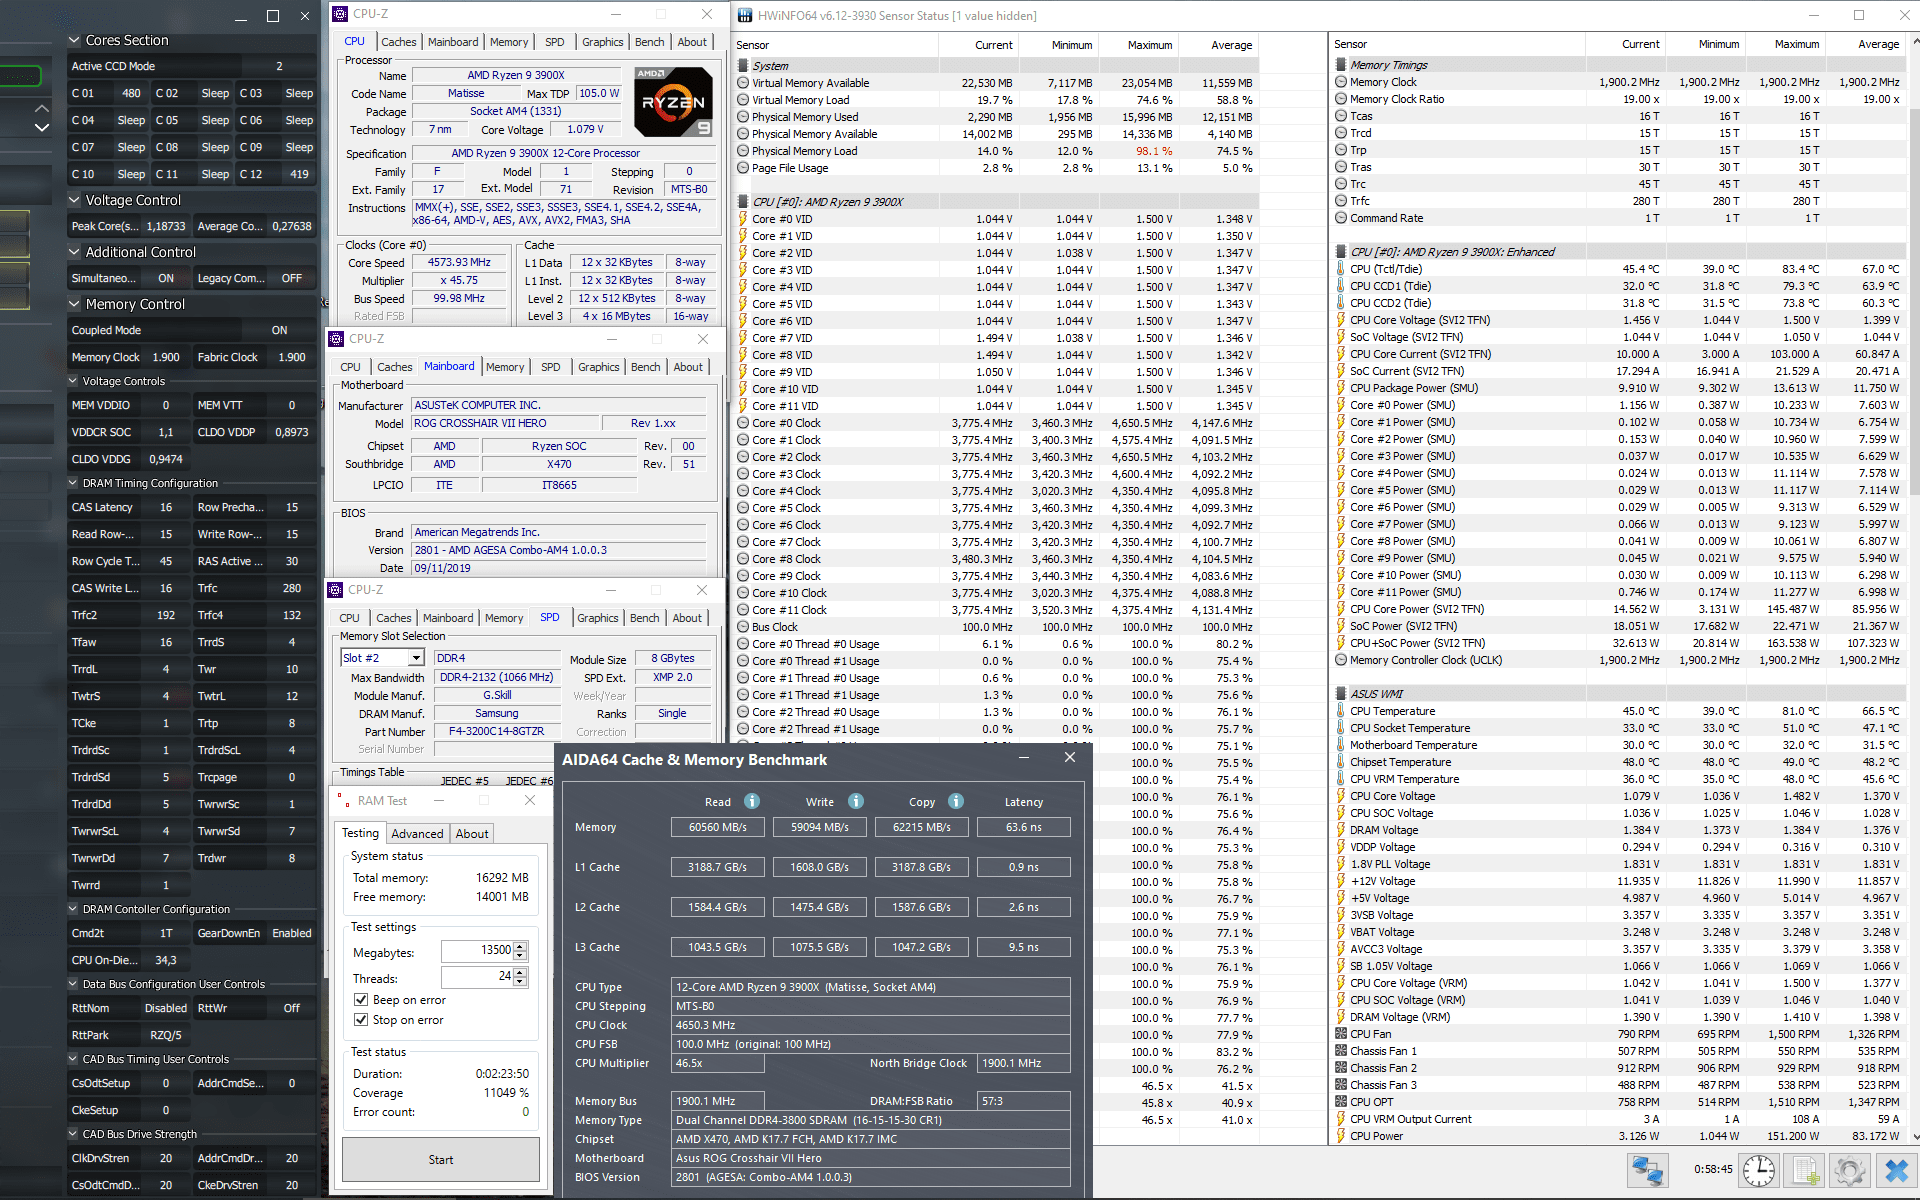Click the clock icon to reset min/max values
This screenshot has height=1200, width=1920.
point(1758,1170)
